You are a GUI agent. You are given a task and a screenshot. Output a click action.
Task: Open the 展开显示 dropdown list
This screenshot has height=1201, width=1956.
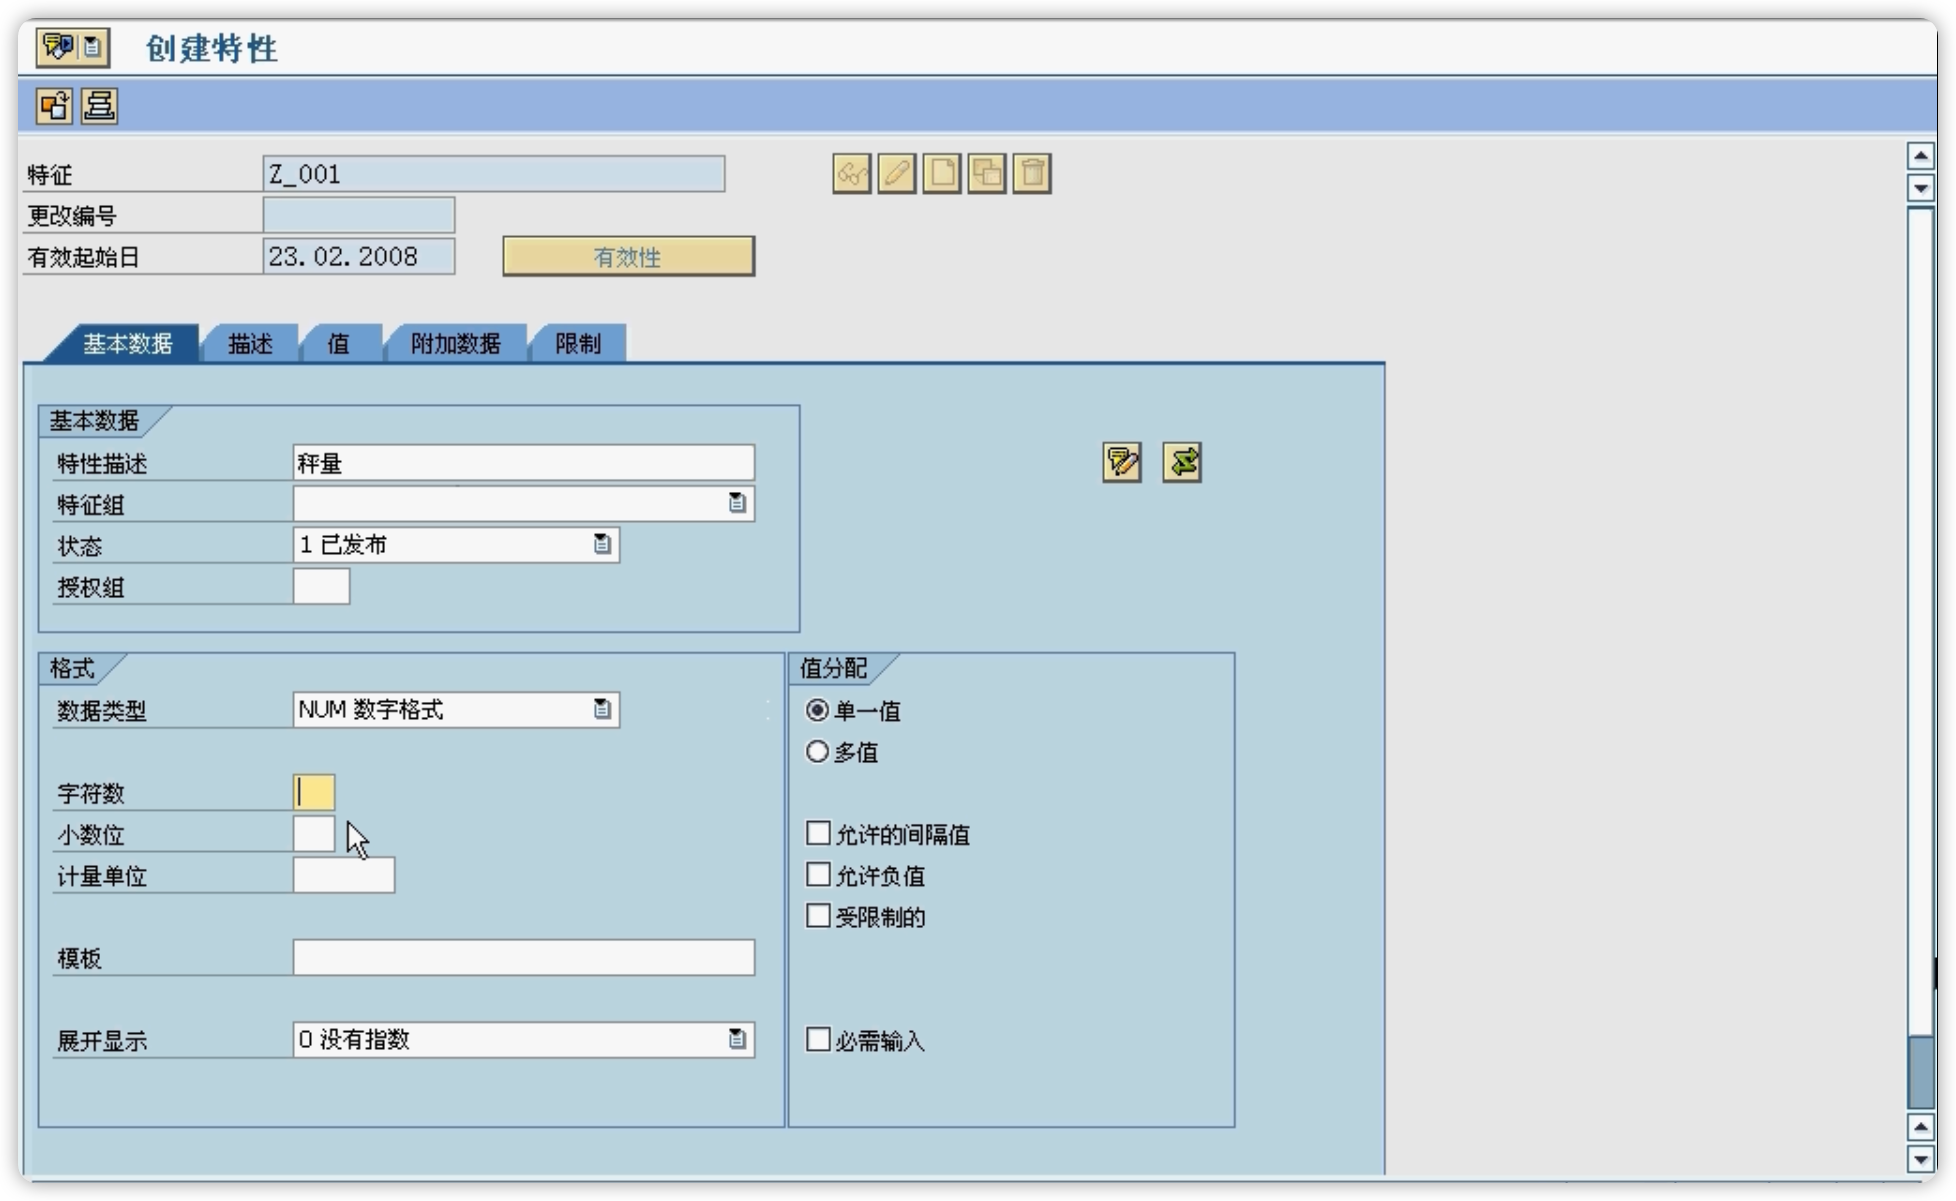[737, 1039]
